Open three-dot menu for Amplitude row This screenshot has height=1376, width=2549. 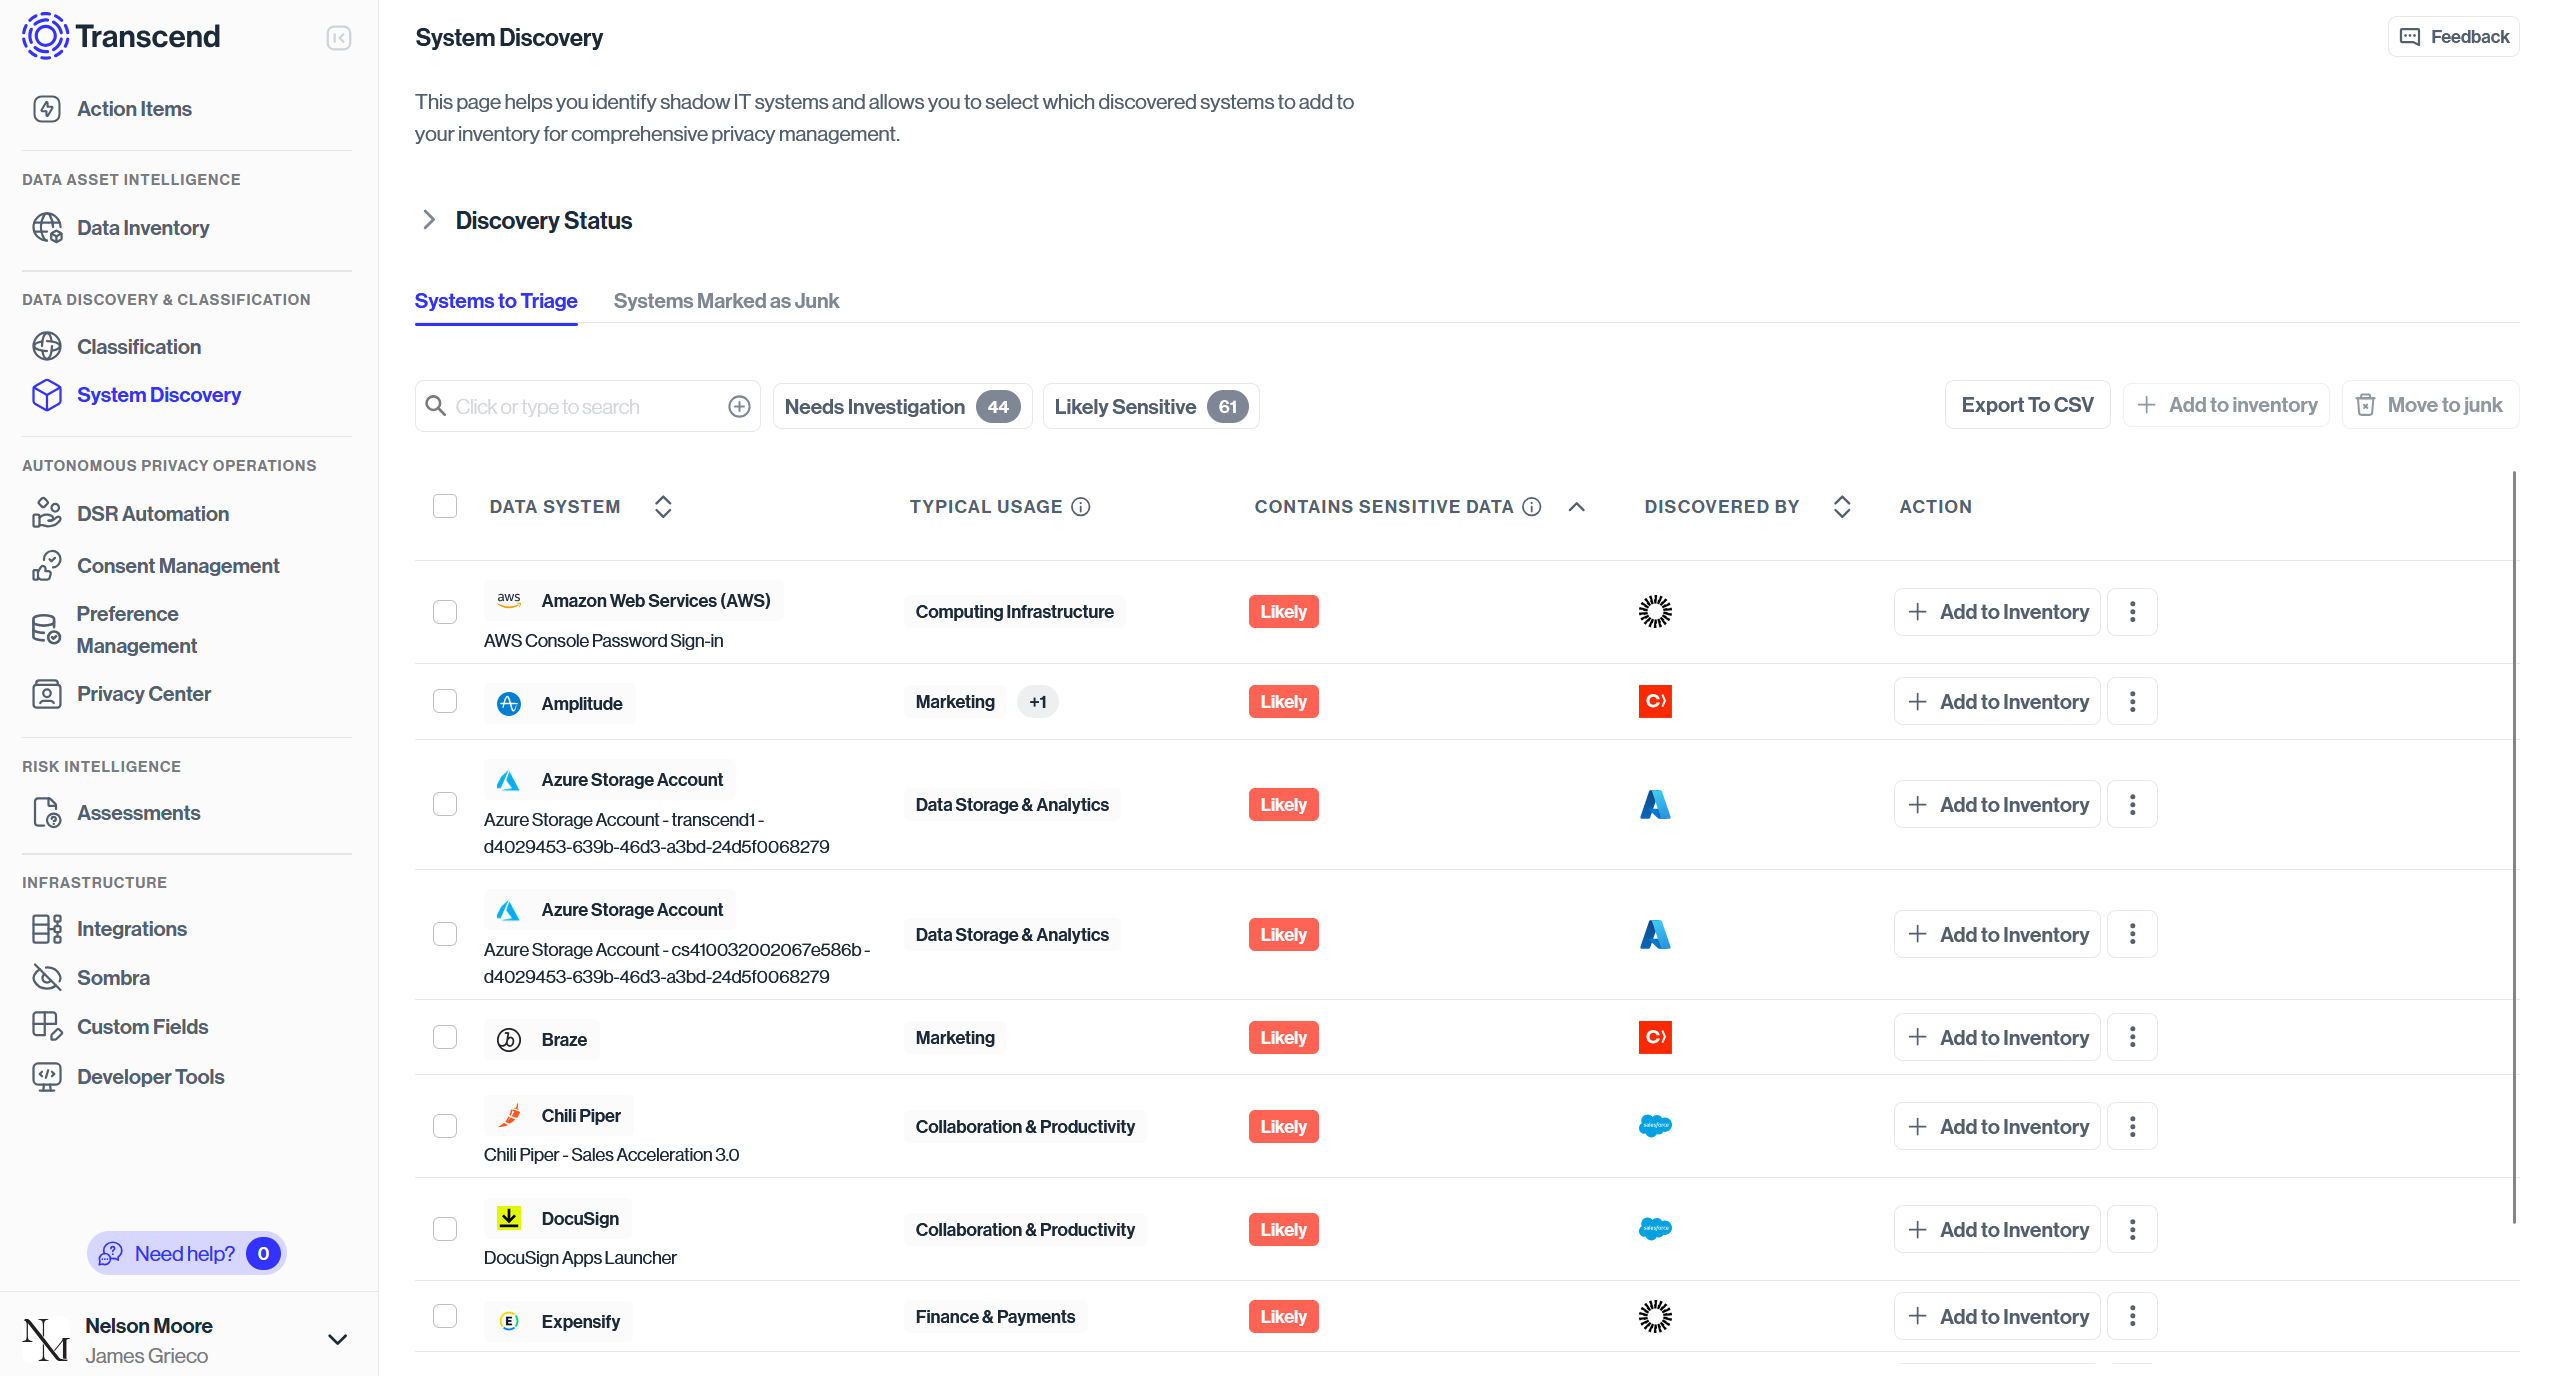point(2132,702)
